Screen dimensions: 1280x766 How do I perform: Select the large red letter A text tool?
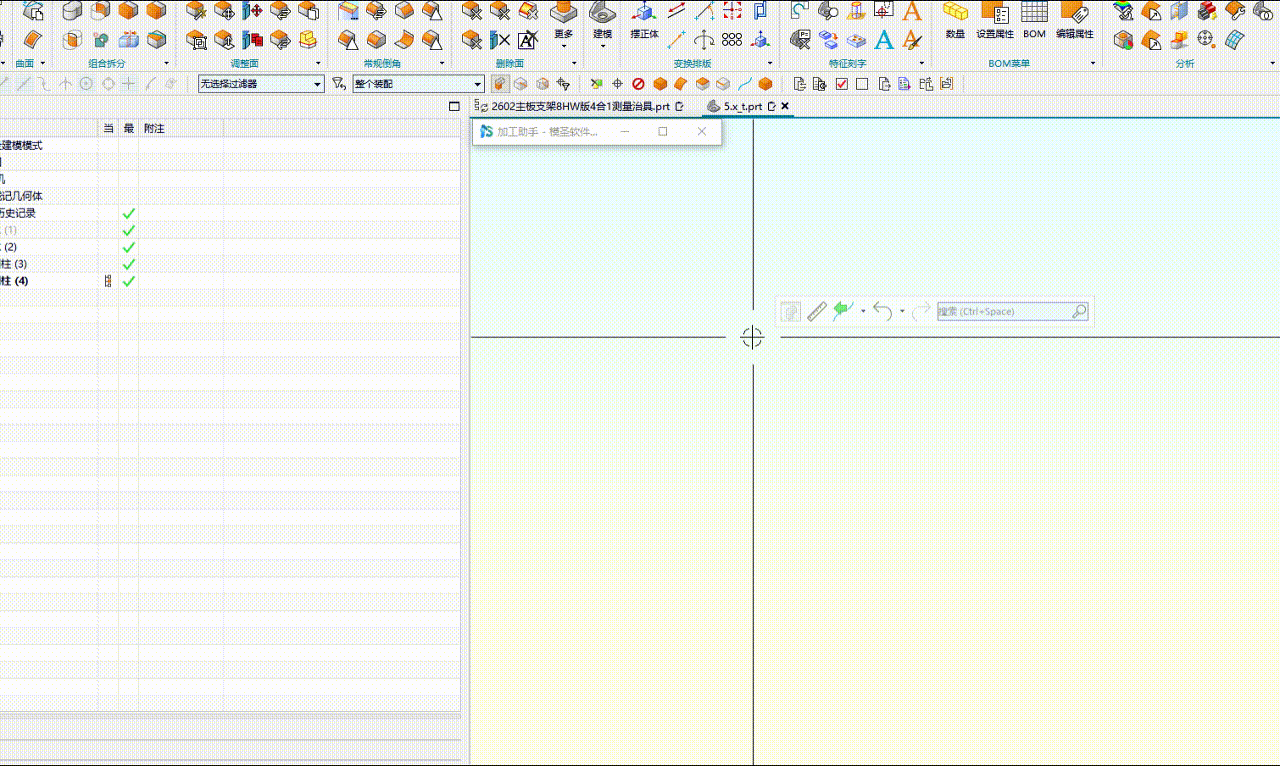[911, 12]
